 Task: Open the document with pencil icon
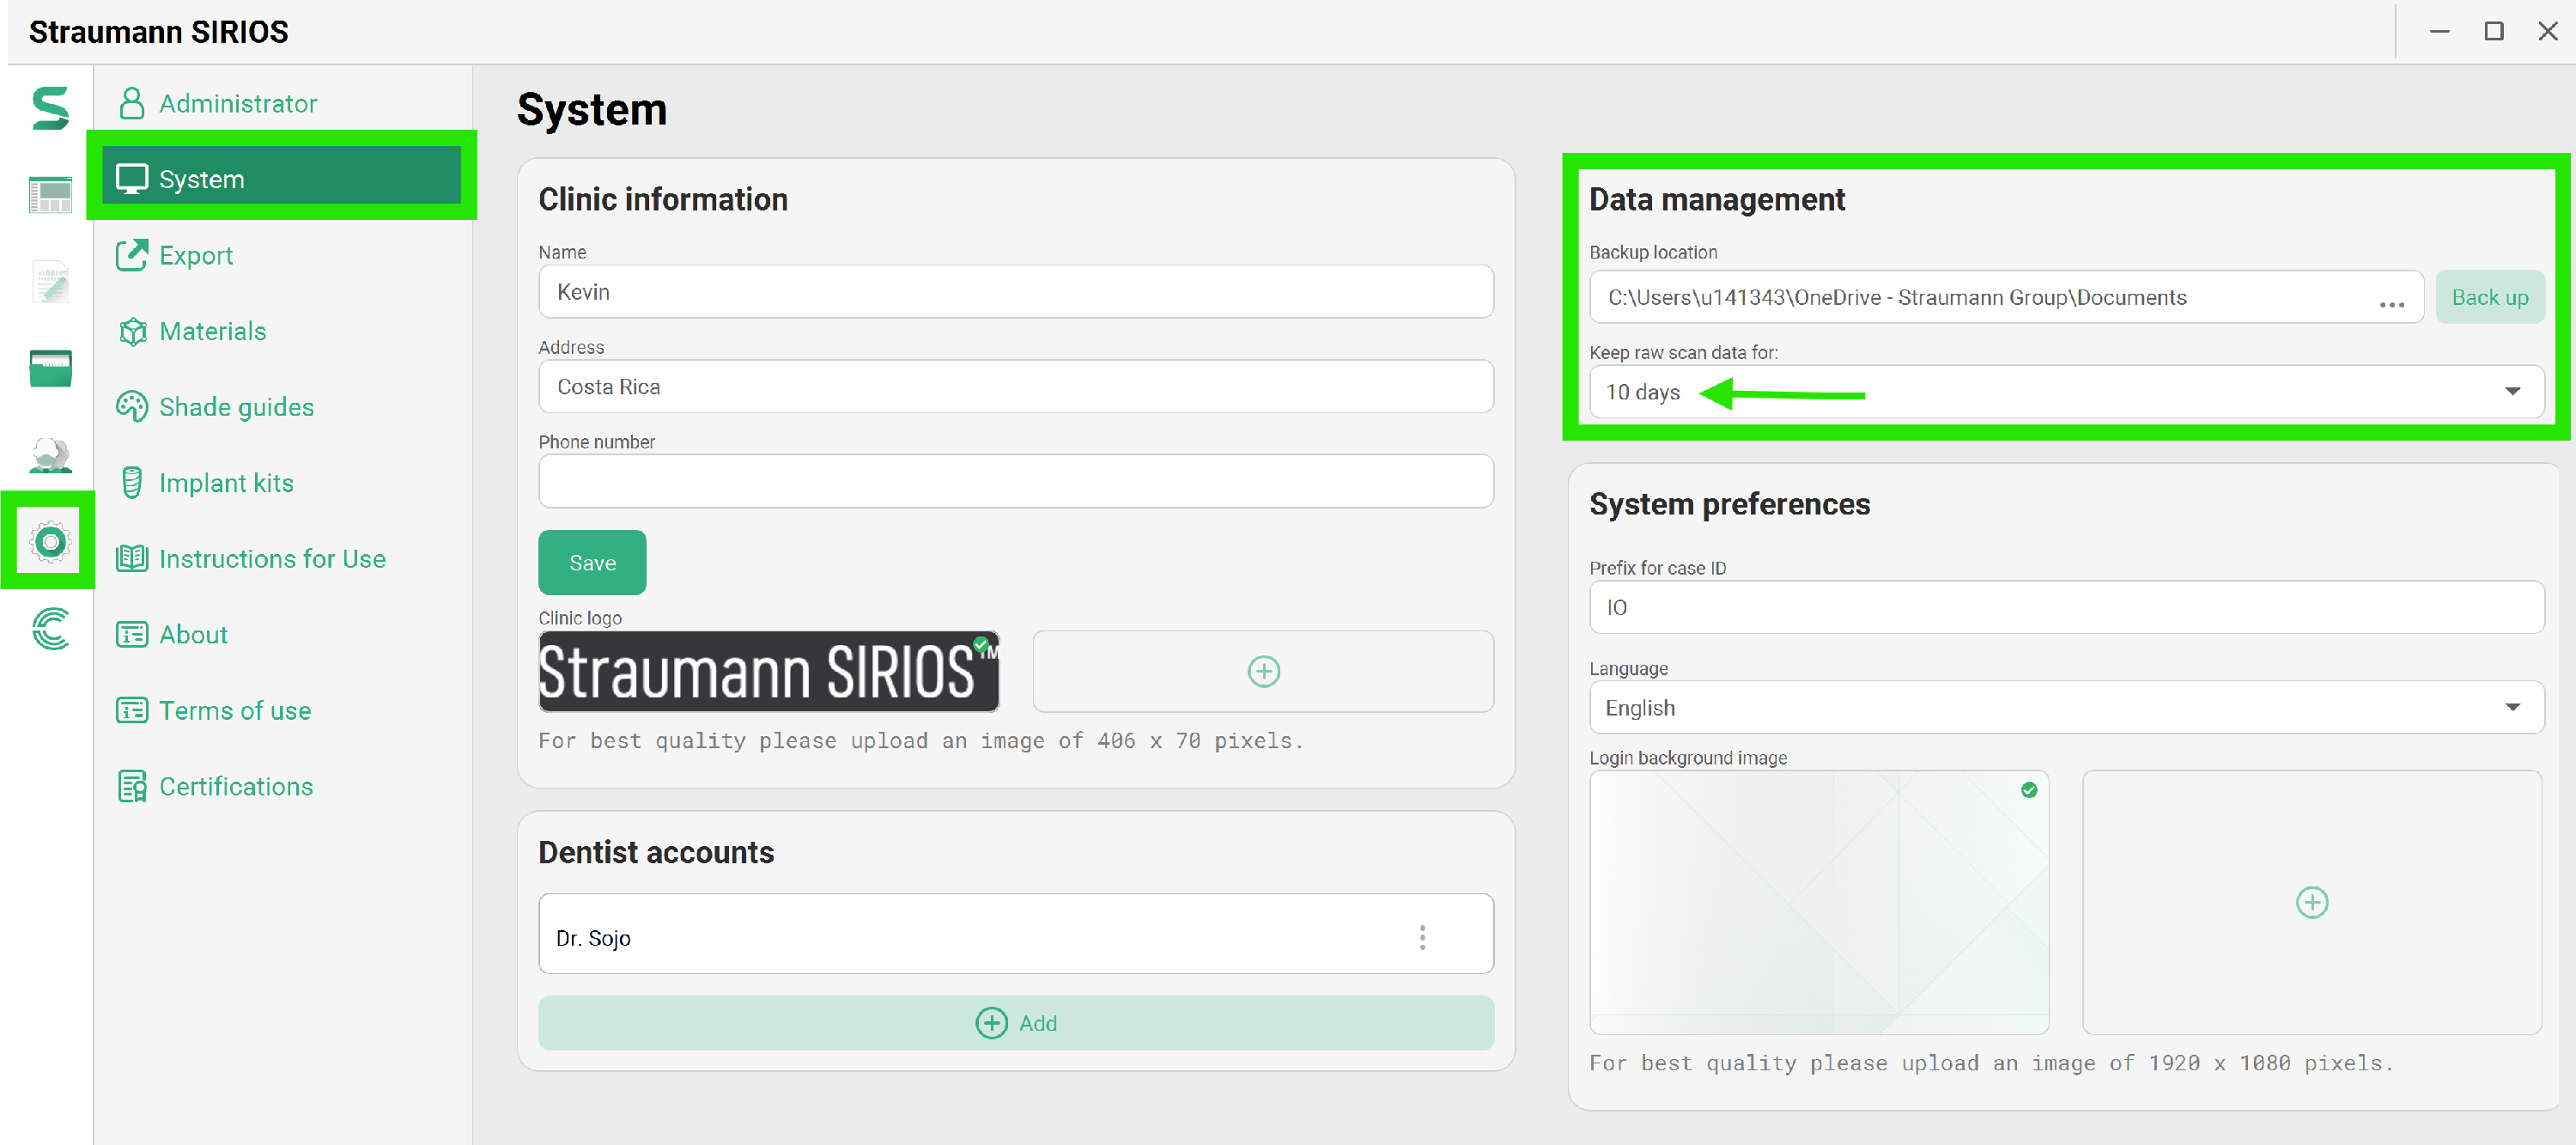point(50,282)
